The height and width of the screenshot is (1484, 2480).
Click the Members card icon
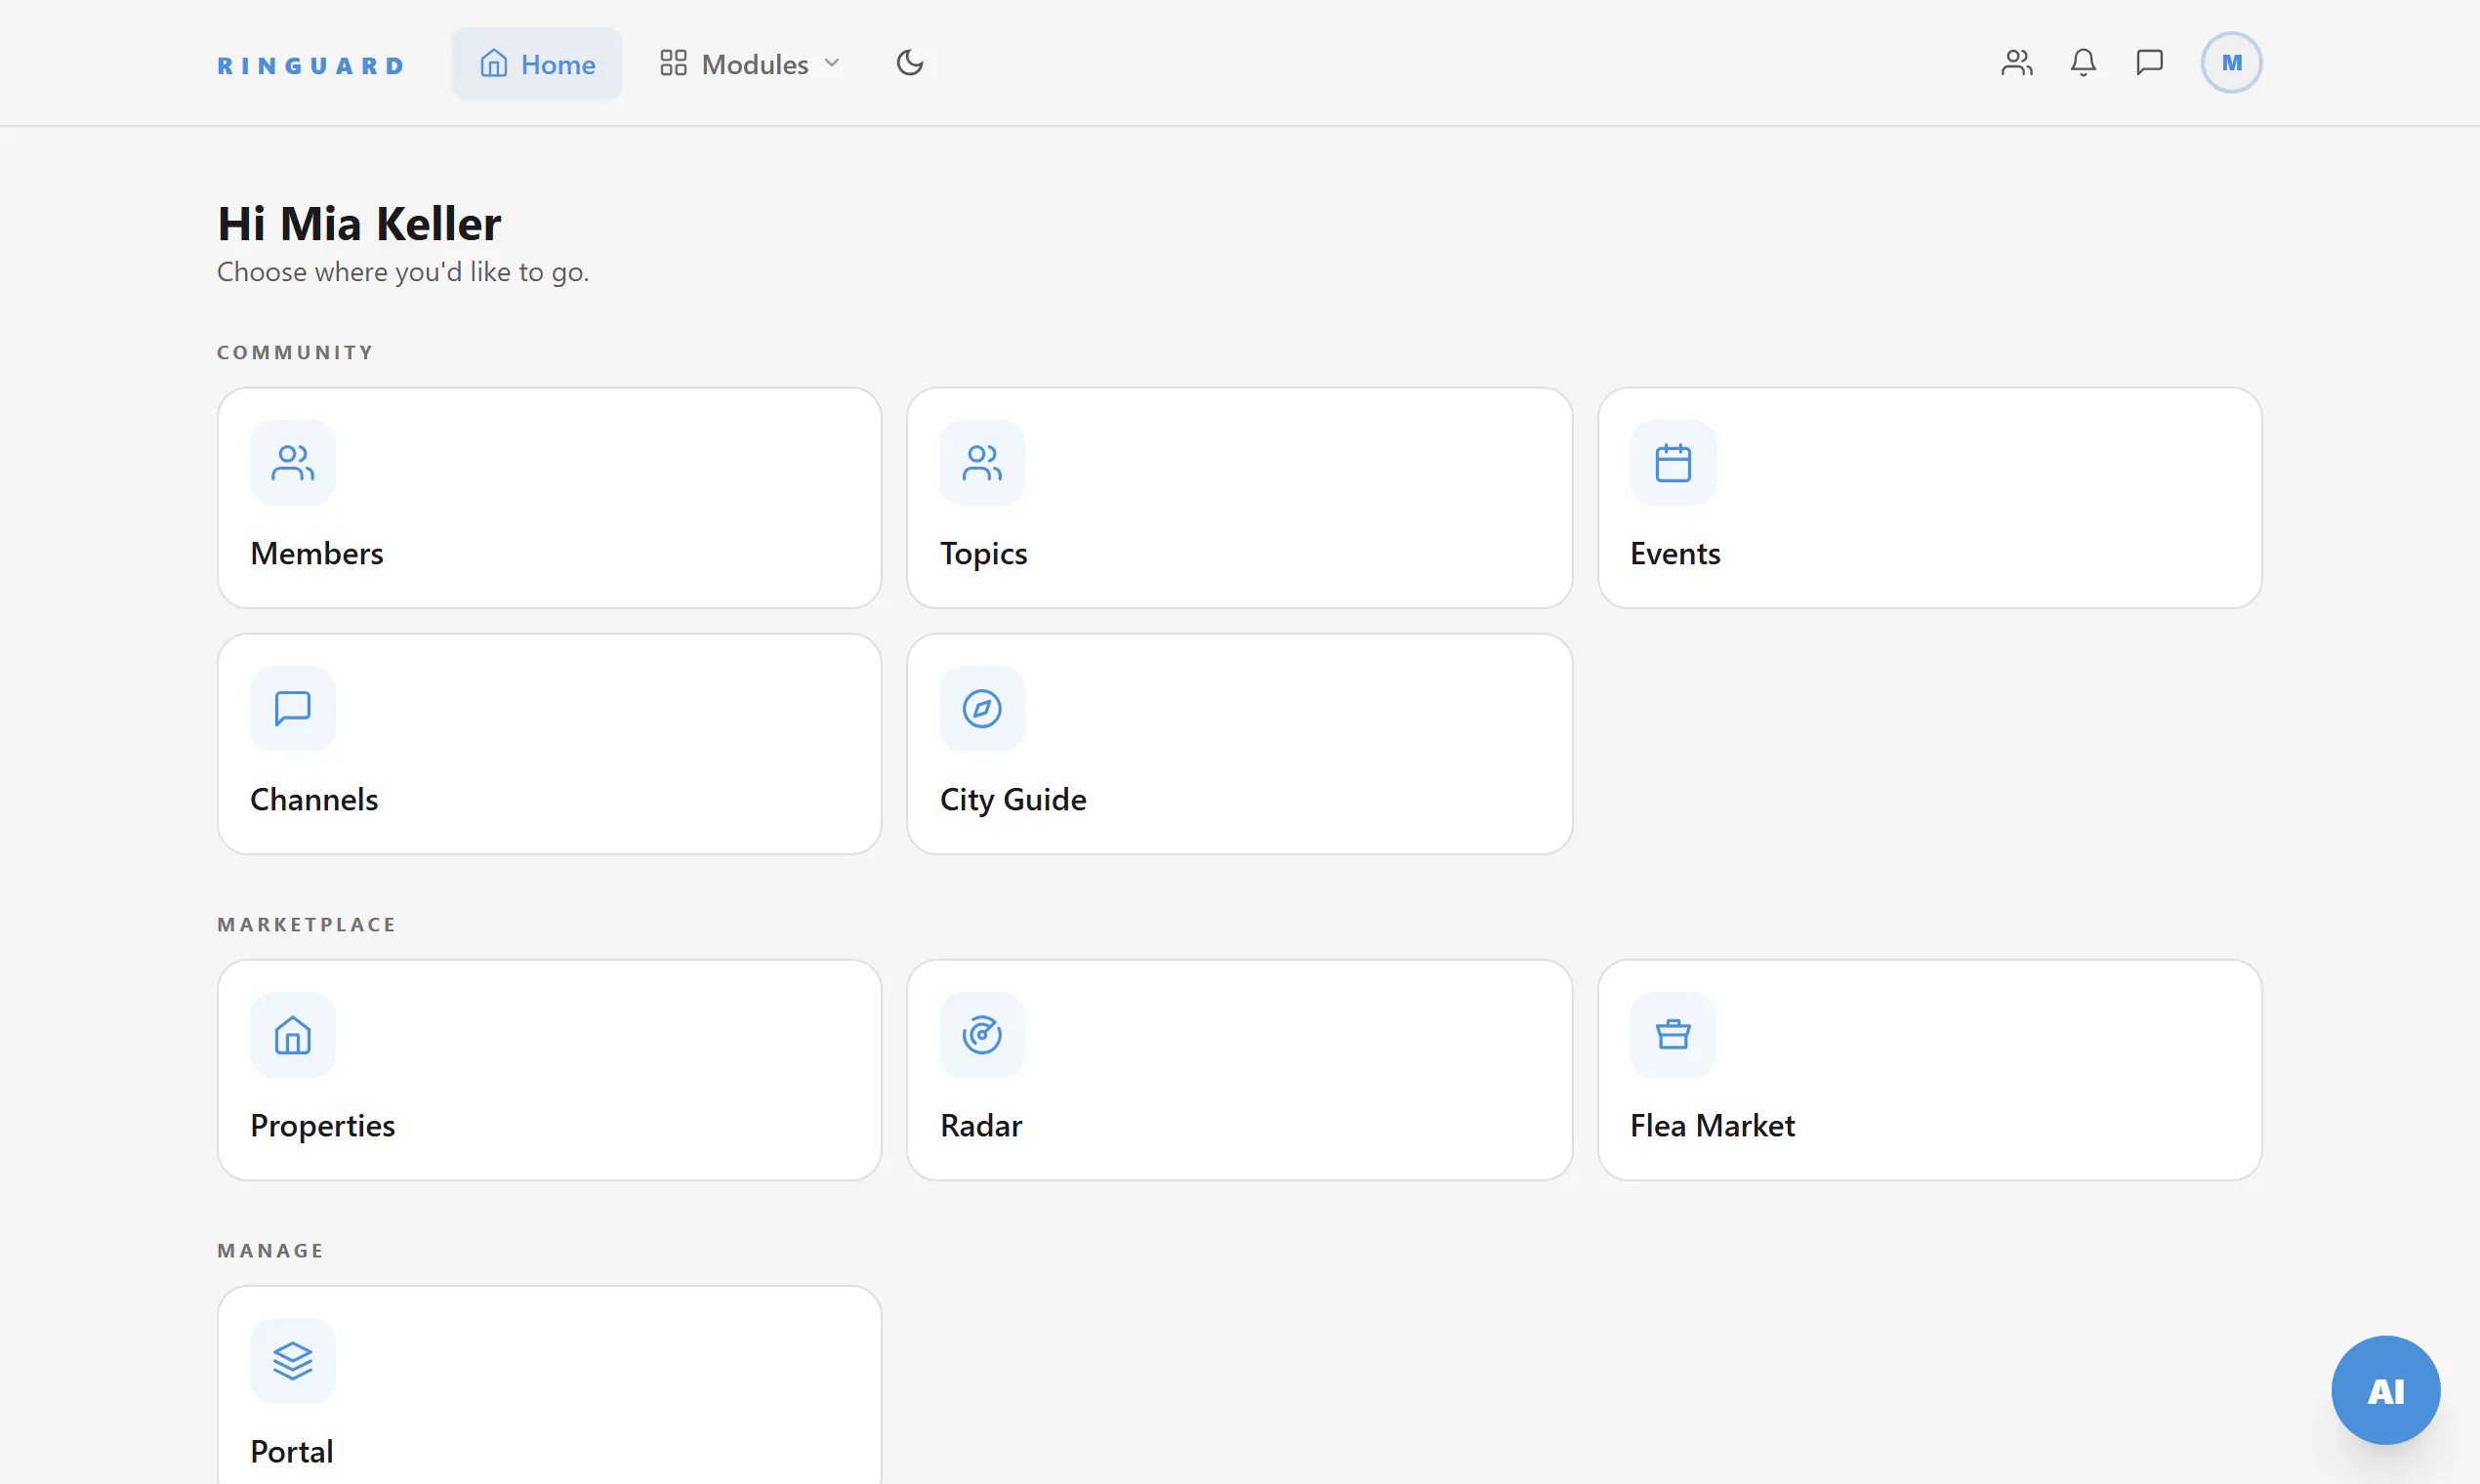[x=293, y=463]
